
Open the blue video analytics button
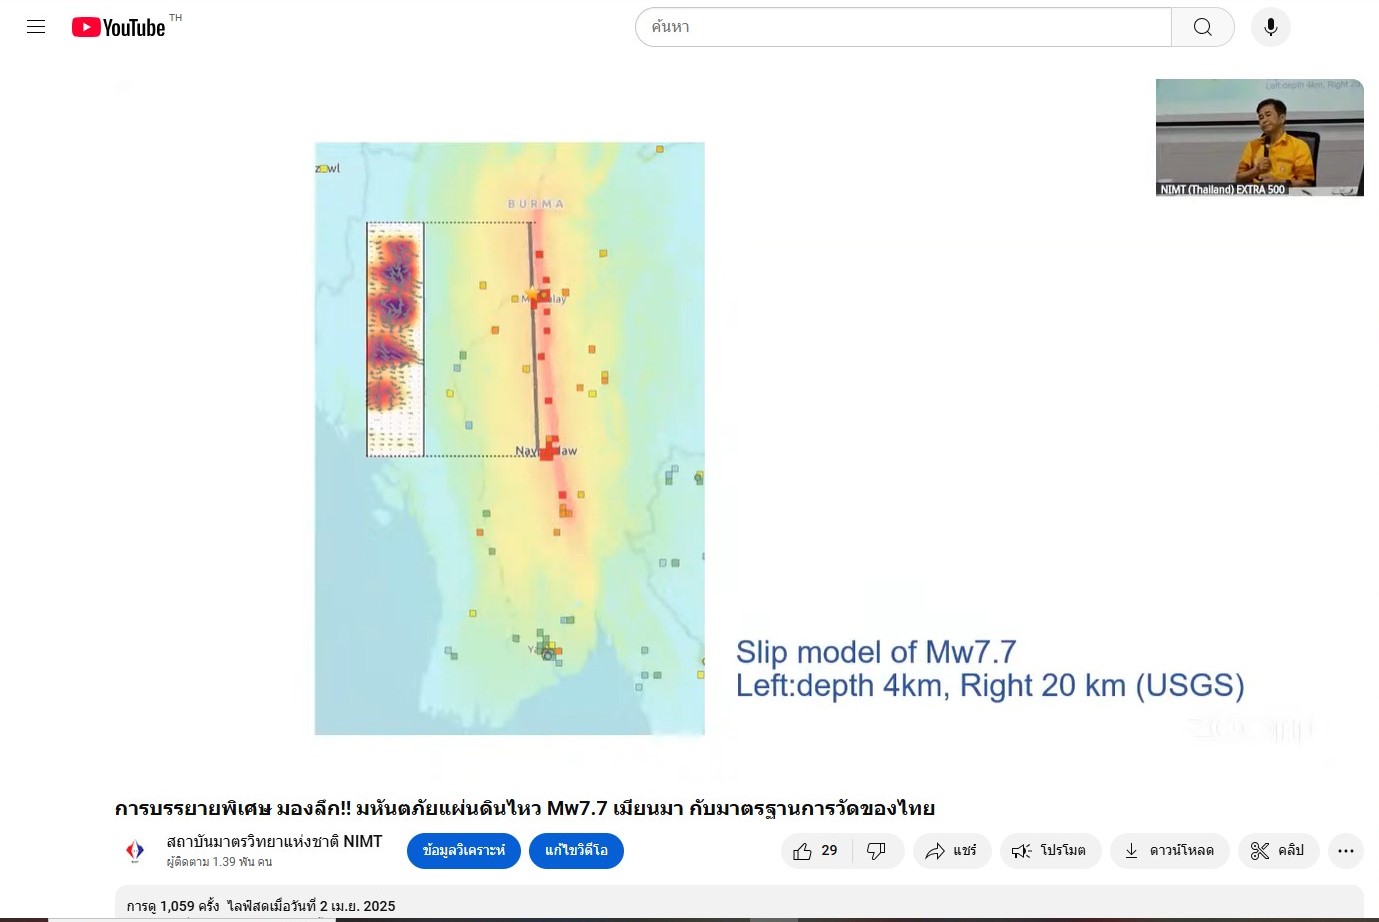click(463, 851)
